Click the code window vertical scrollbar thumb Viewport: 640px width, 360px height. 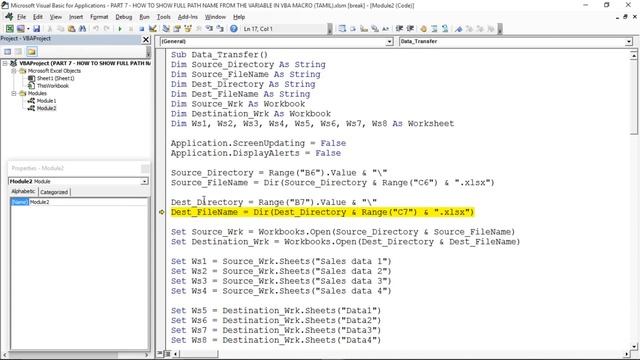pyautogui.click(x=633, y=96)
